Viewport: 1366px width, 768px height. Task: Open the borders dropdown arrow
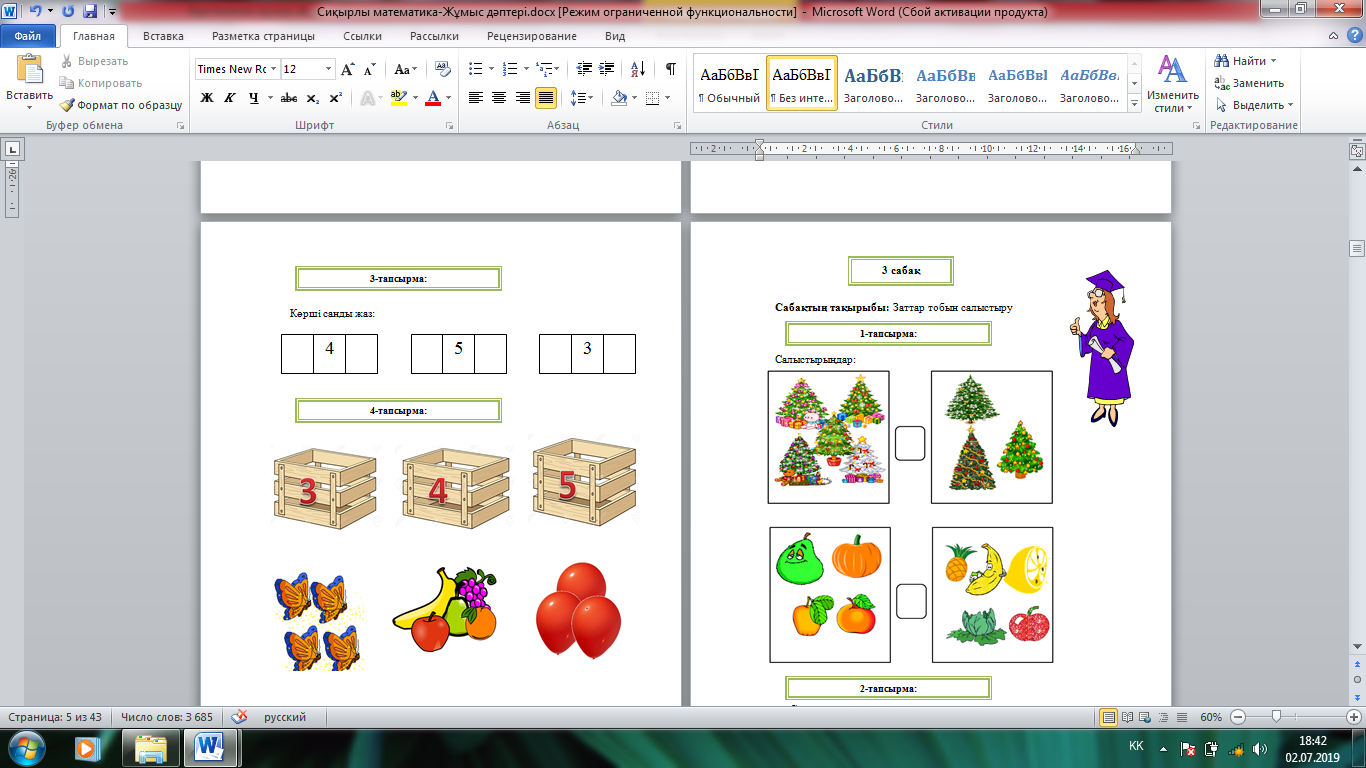pyautogui.click(x=667, y=98)
